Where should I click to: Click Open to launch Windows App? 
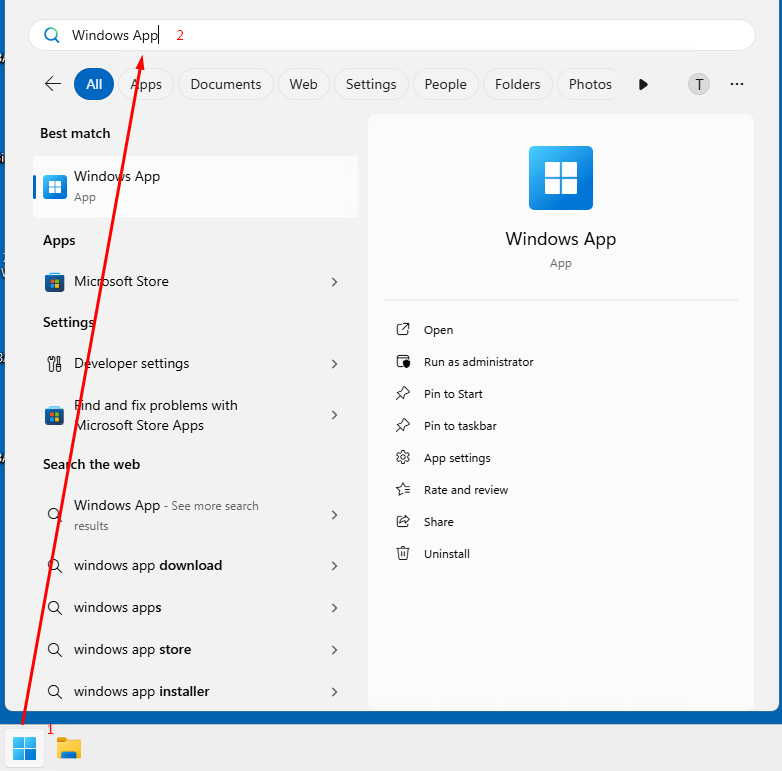438,330
